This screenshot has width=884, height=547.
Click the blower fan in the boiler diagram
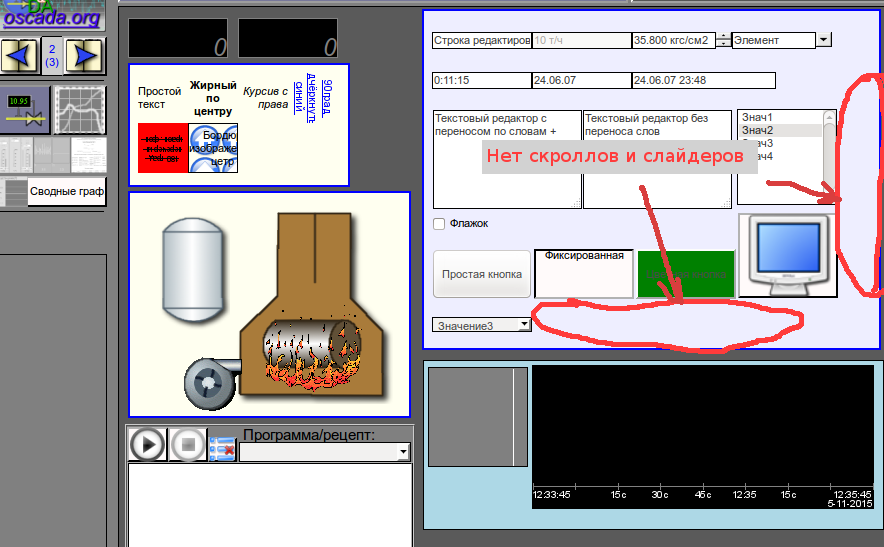(x=209, y=383)
